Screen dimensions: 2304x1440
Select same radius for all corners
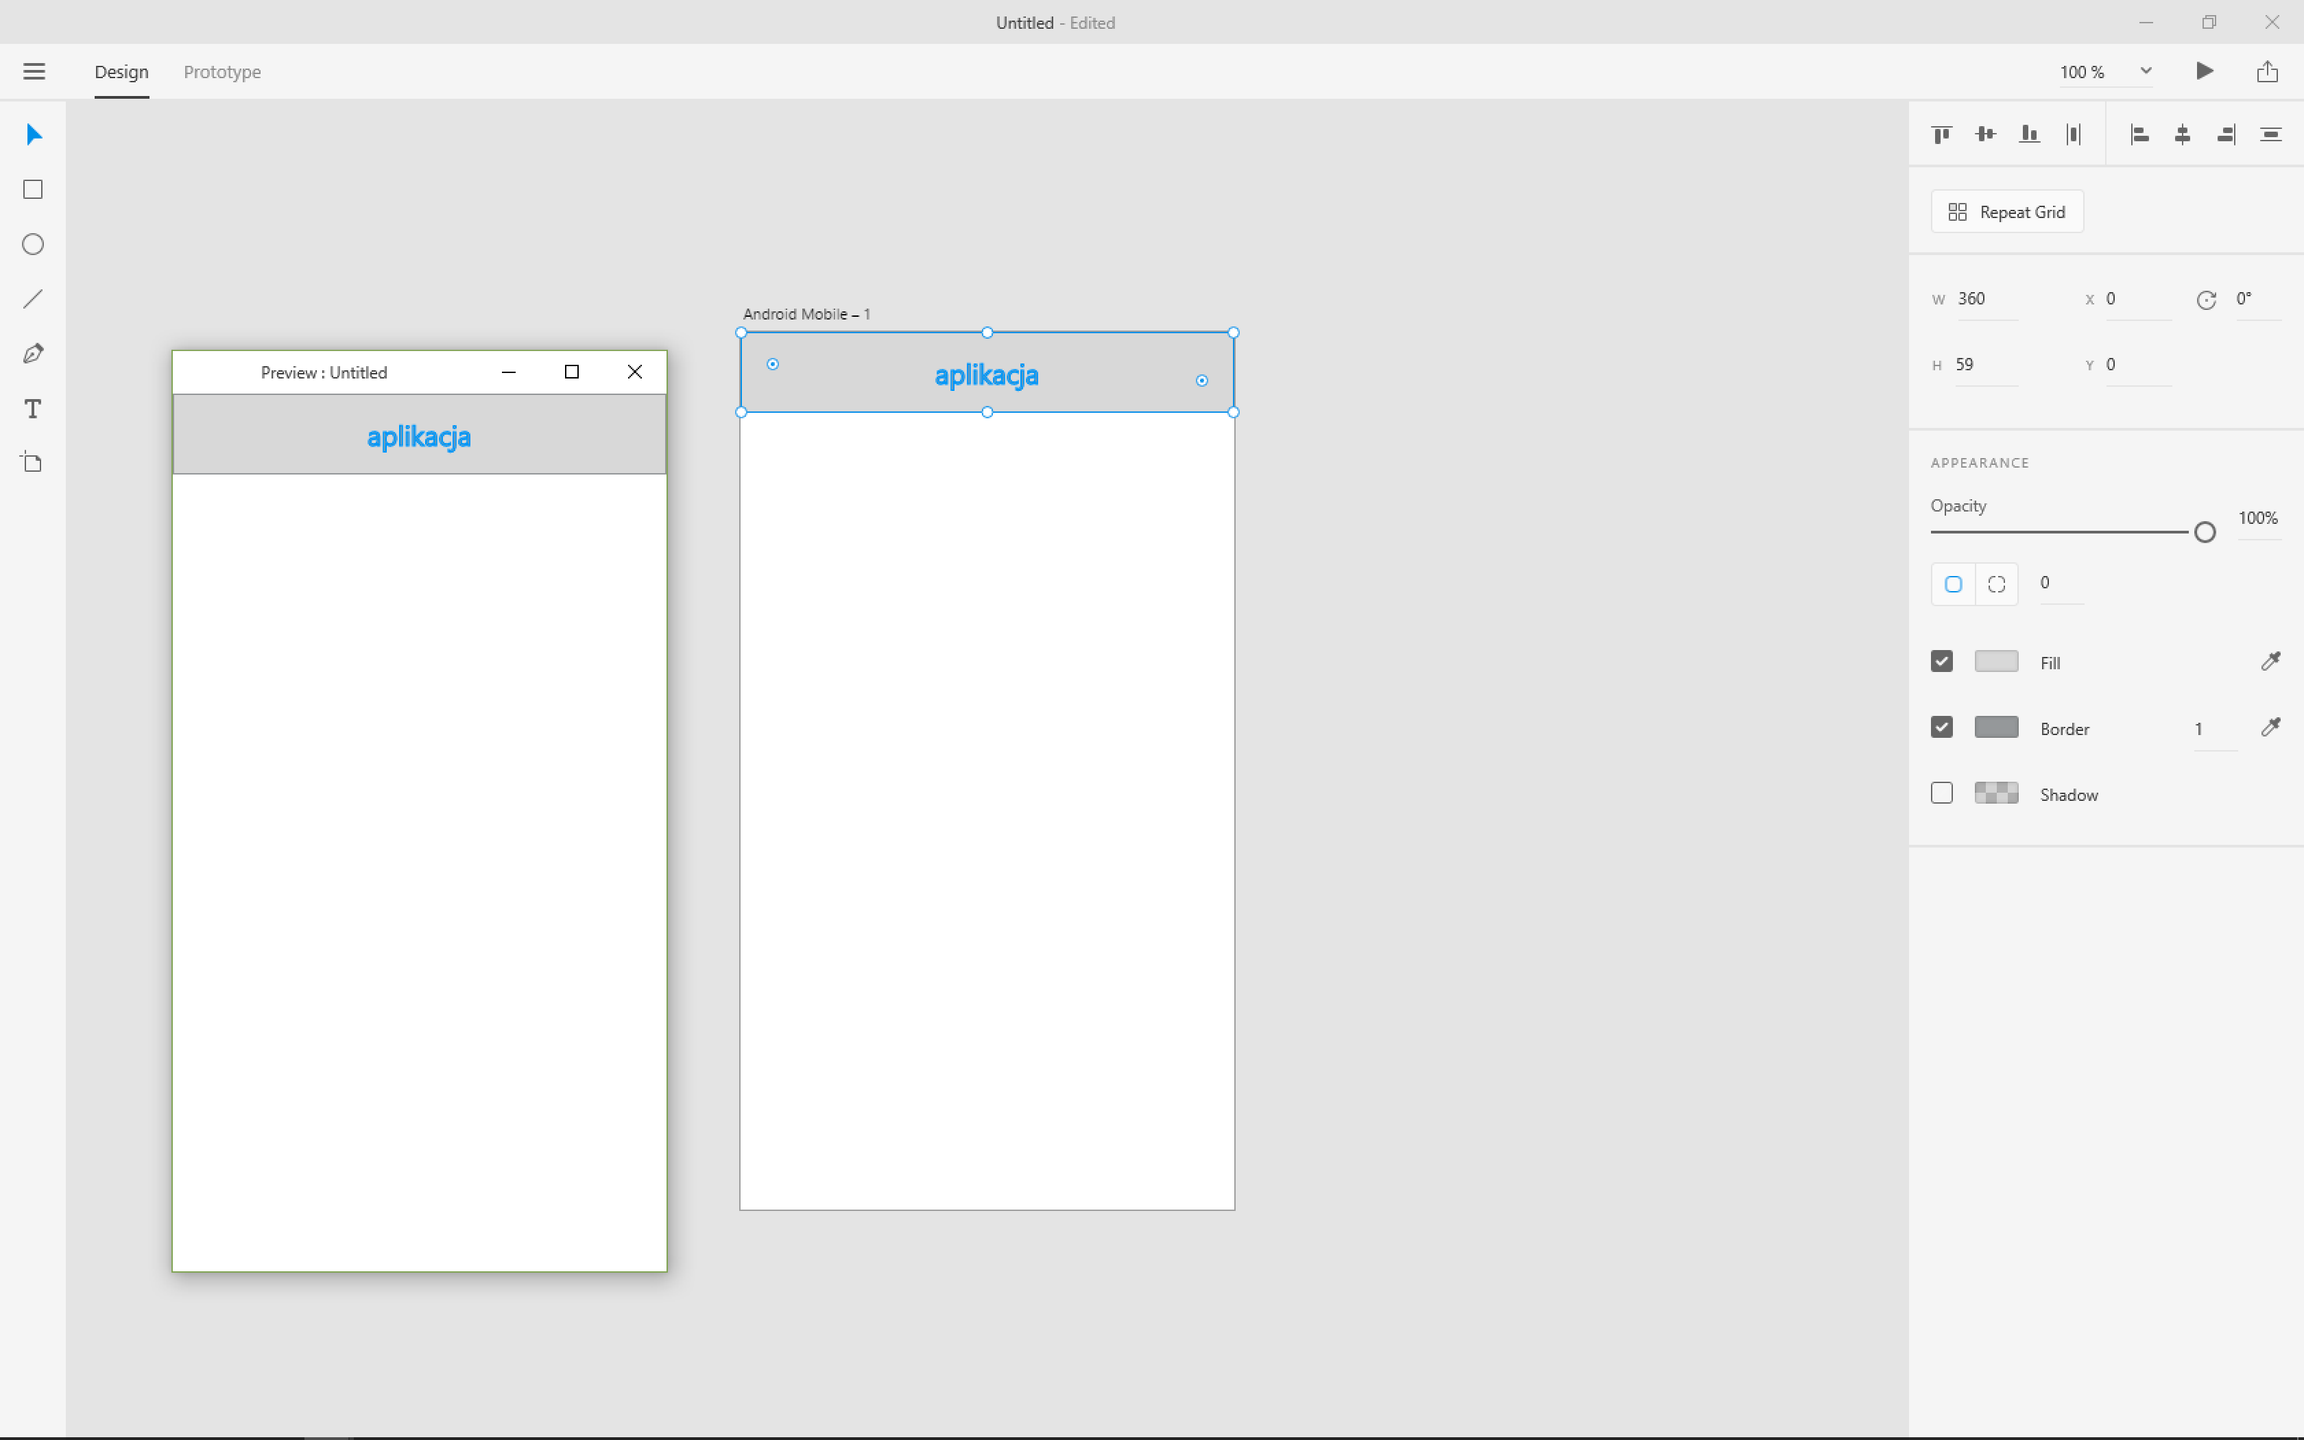click(x=1953, y=584)
